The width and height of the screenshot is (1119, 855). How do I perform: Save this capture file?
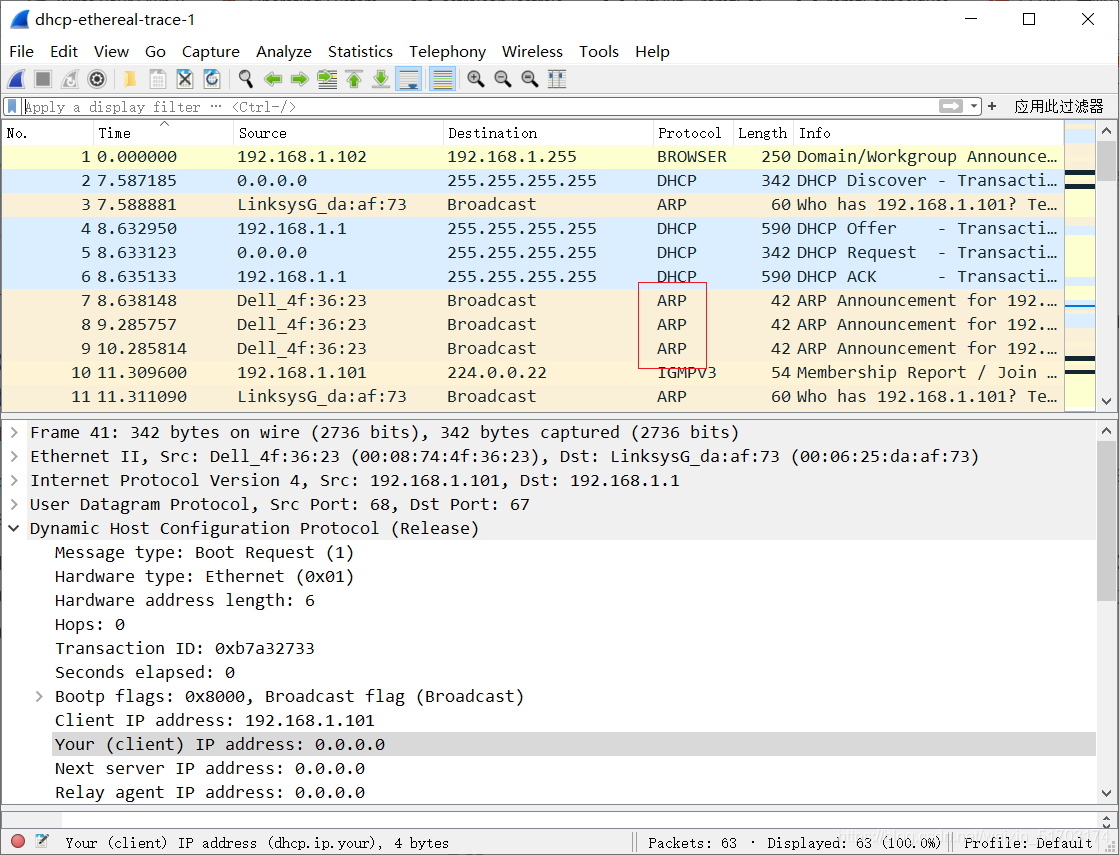click(x=158, y=79)
